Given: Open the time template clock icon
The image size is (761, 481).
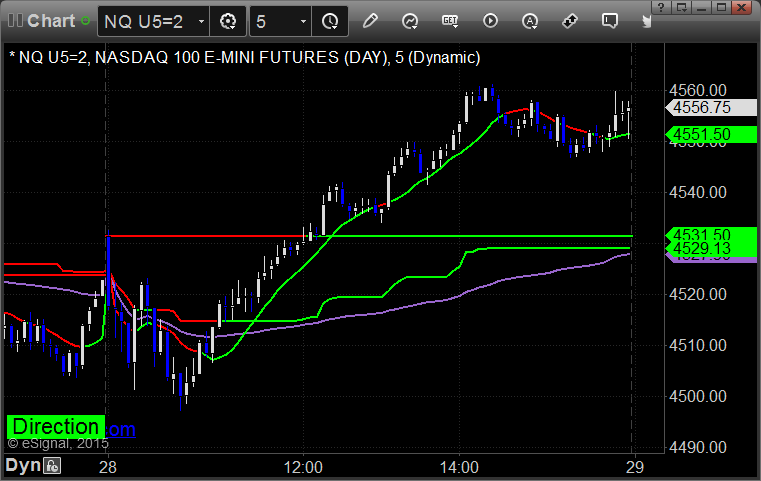Looking at the screenshot, I should pyautogui.click(x=330, y=22).
